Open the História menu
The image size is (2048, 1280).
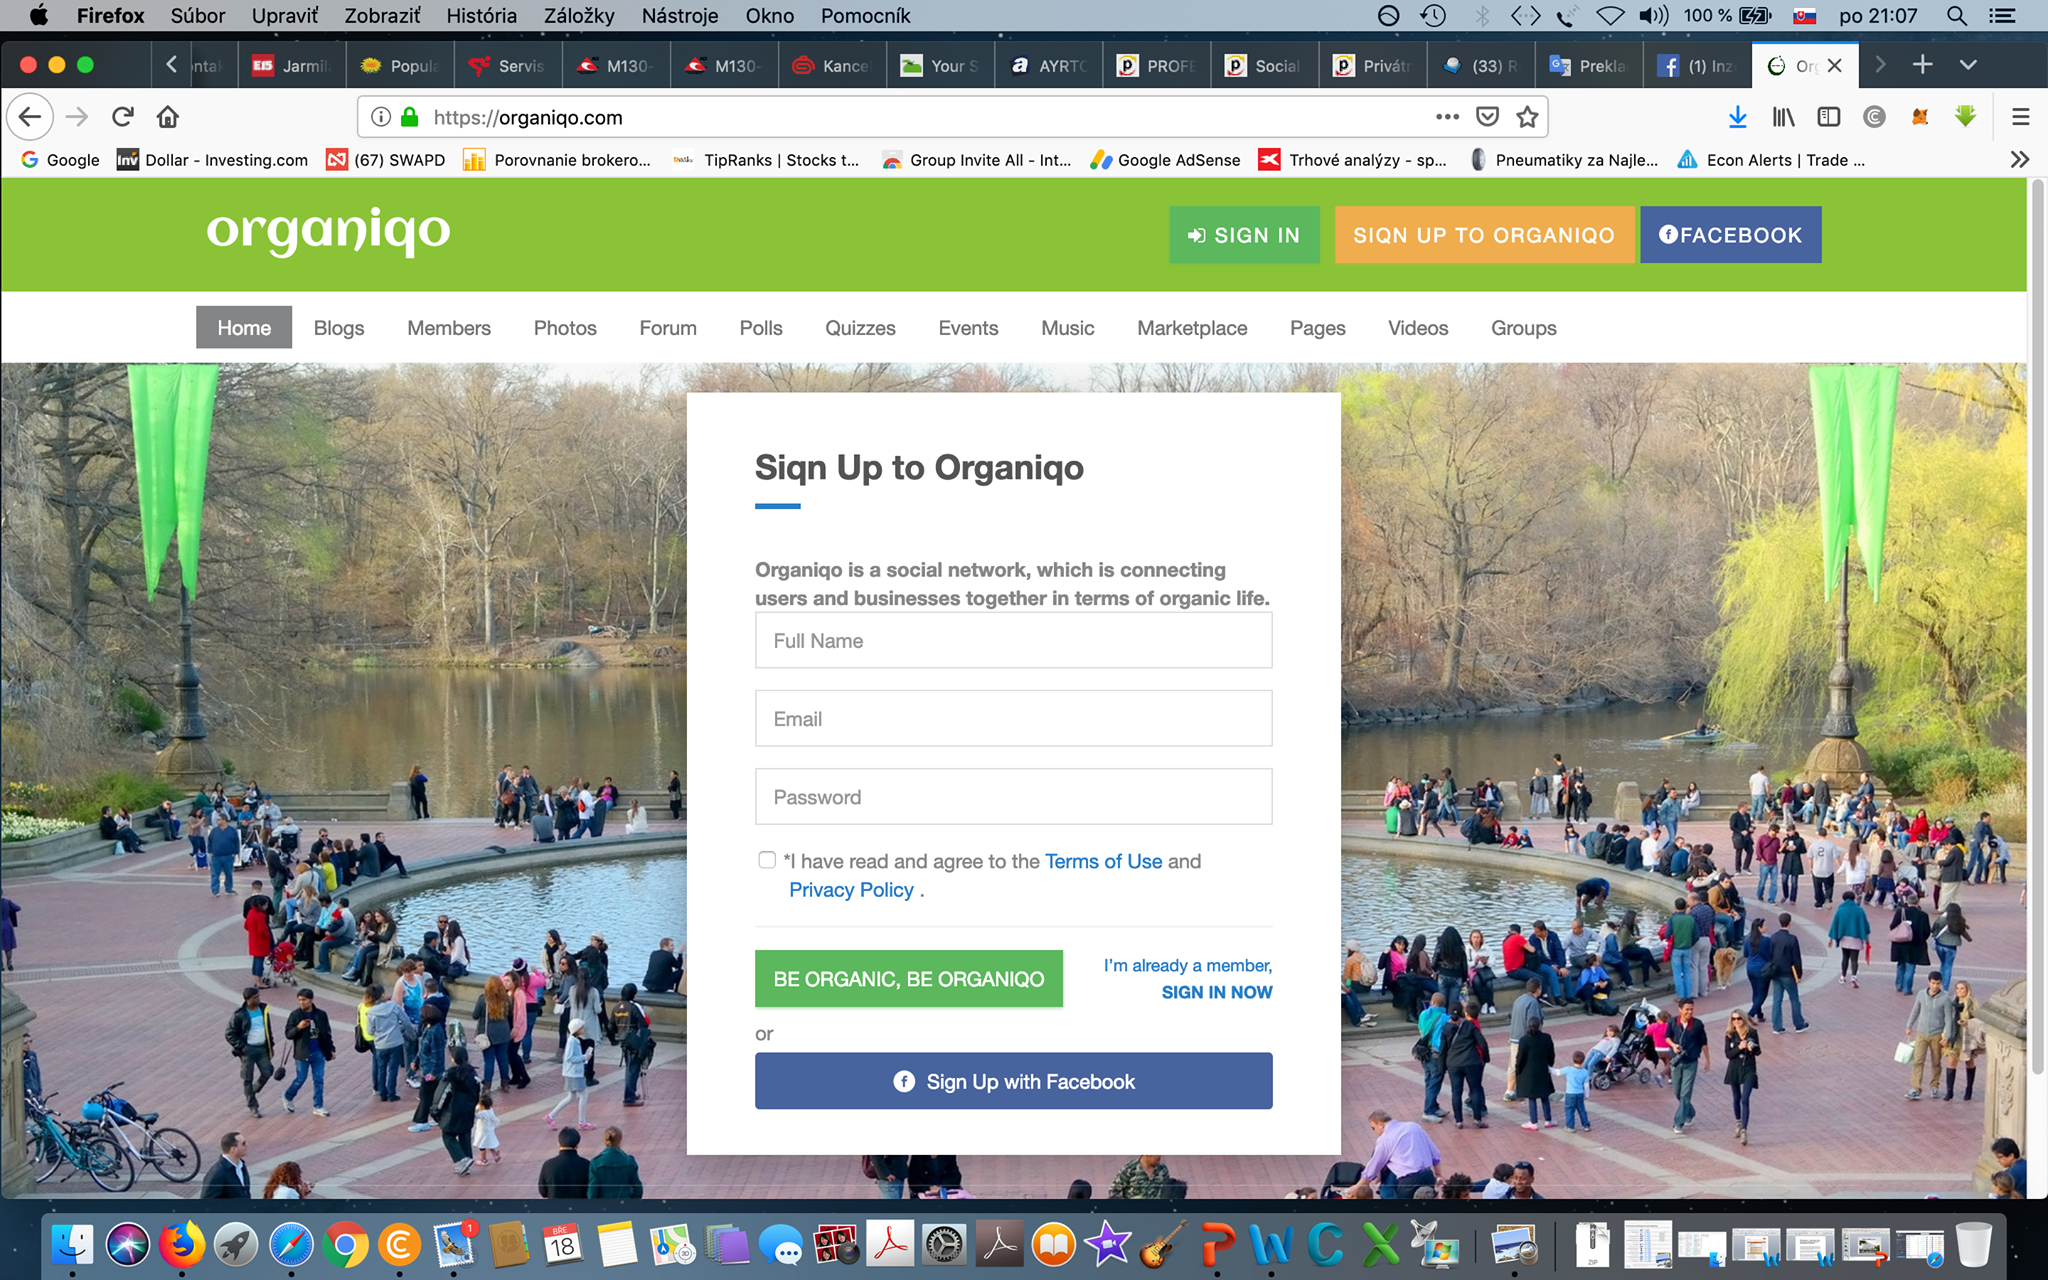481,15
